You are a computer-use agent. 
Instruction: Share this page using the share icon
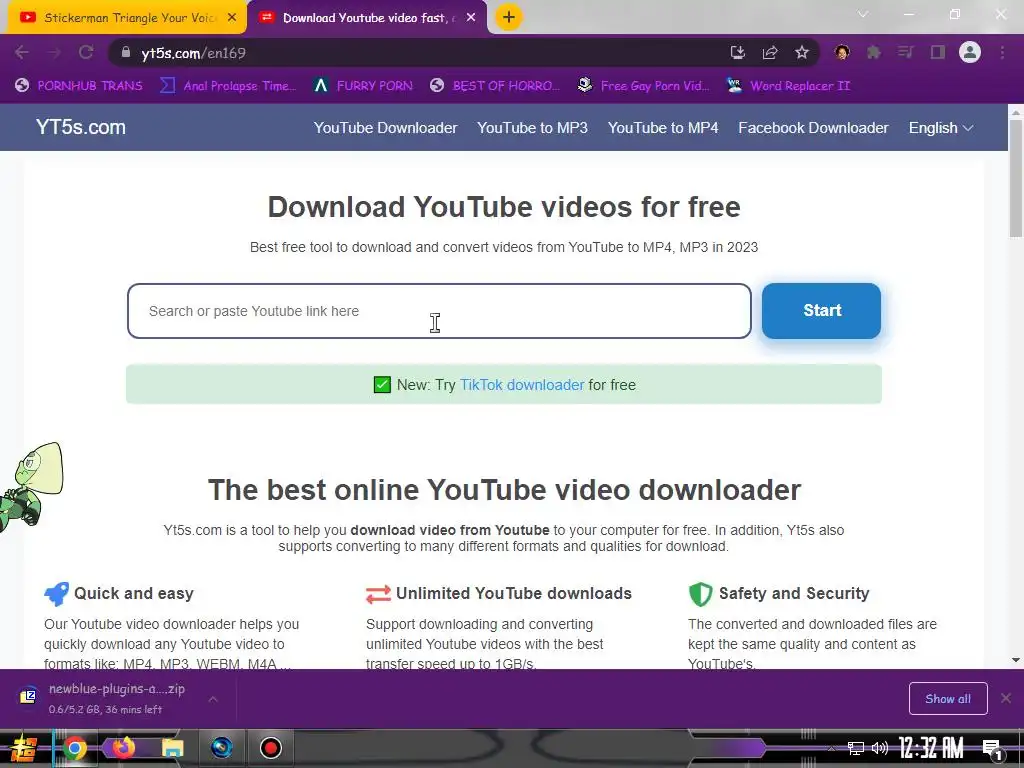coord(770,53)
